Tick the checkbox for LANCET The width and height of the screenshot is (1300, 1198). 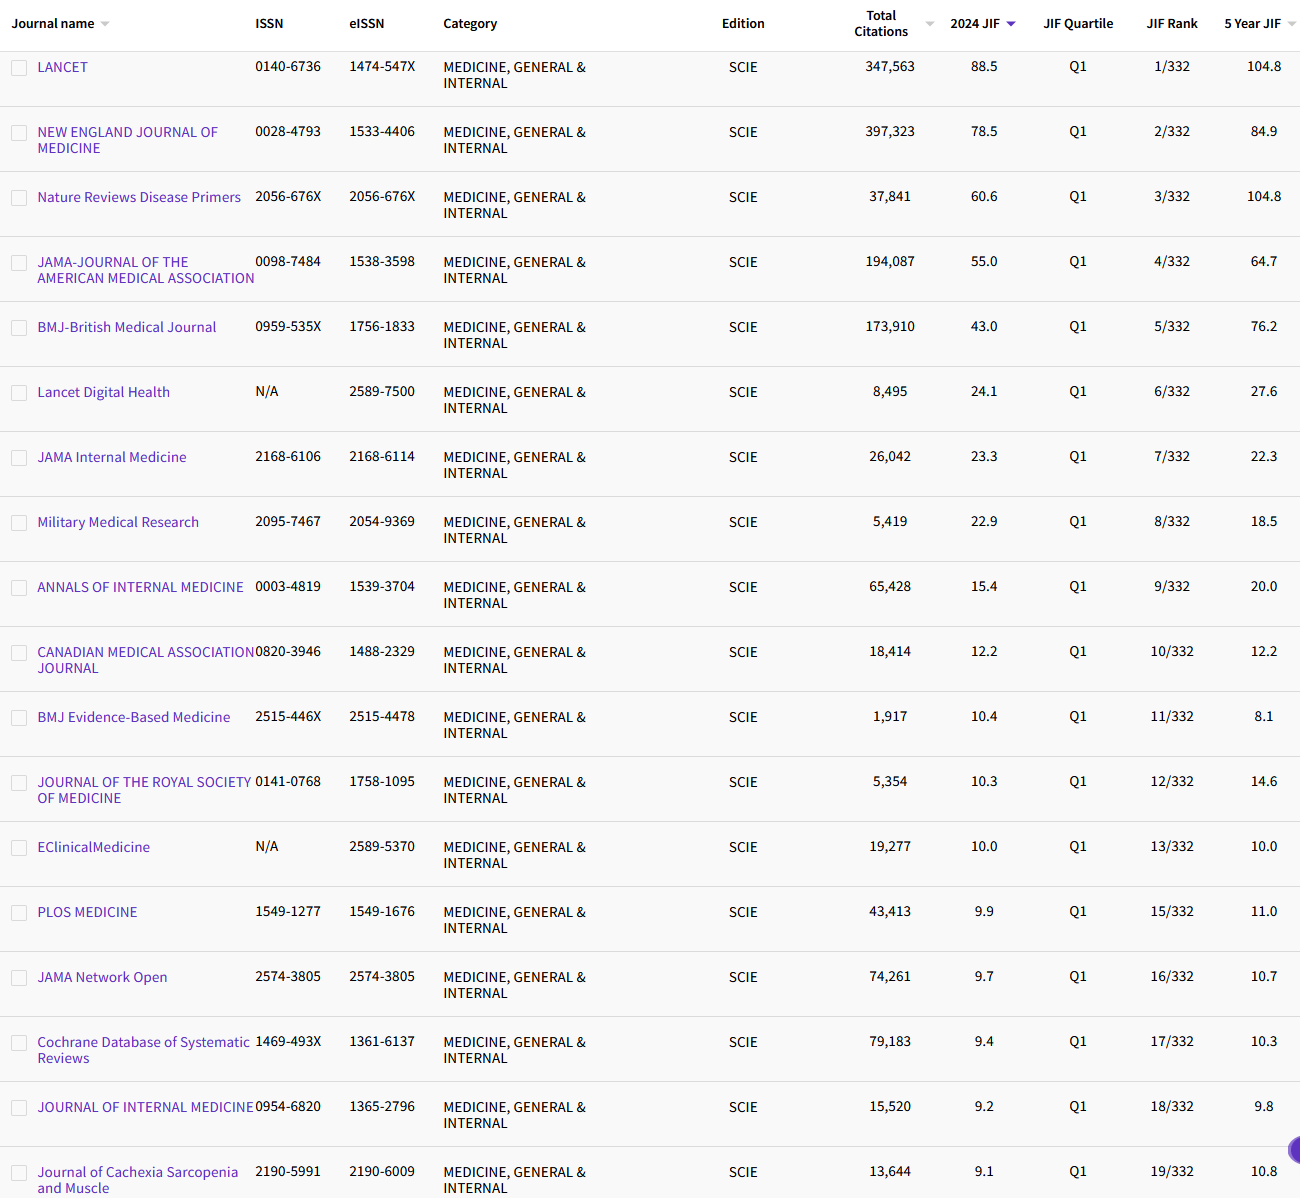coord(19,68)
